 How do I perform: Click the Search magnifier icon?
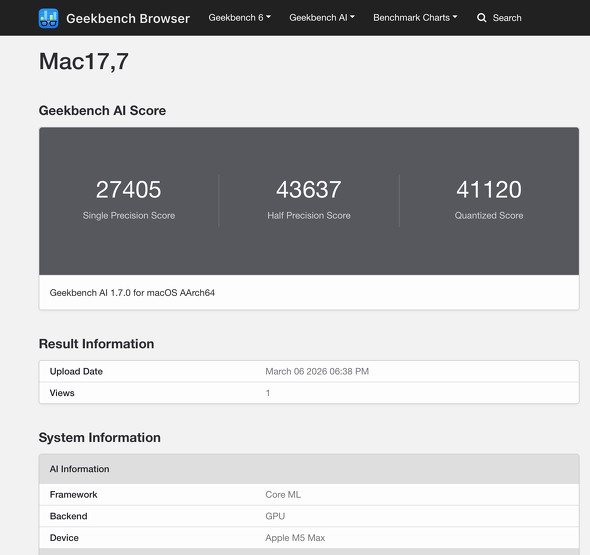pos(481,18)
